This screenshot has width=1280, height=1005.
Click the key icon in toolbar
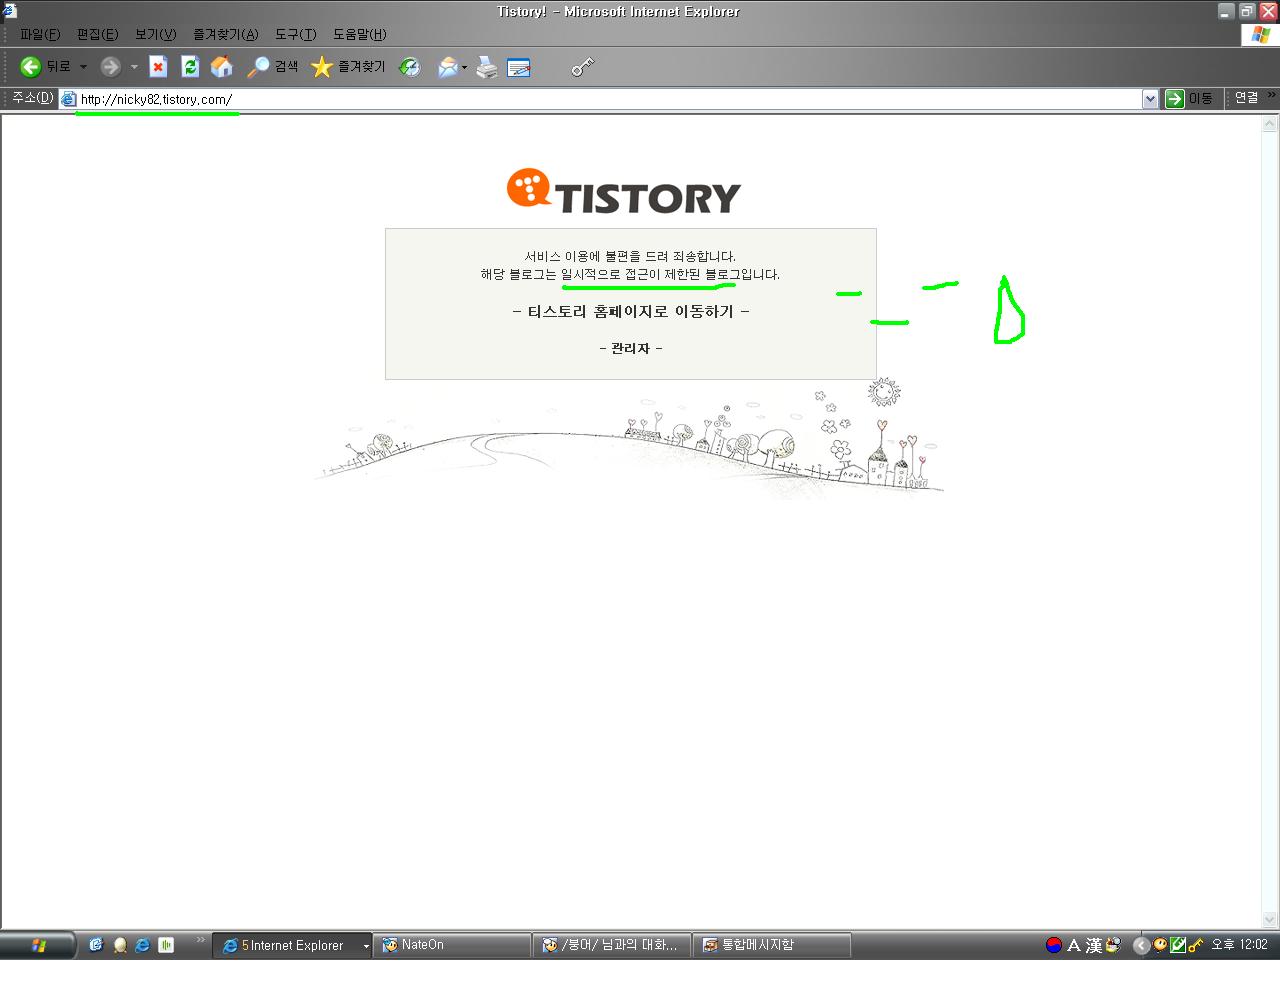[582, 67]
